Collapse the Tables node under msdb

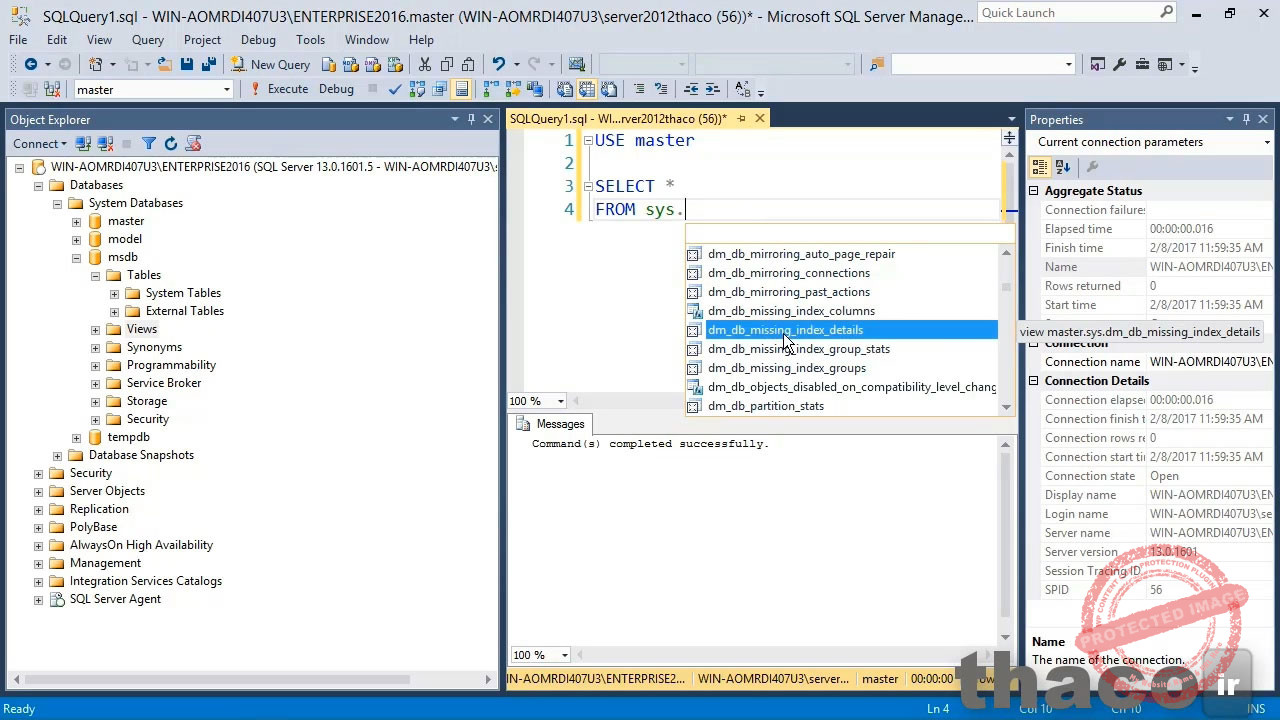(x=96, y=275)
